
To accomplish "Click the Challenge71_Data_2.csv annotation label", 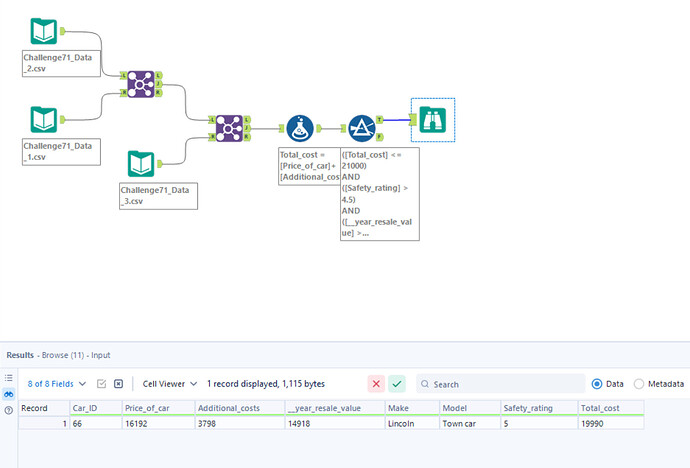I will pos(61,63).
